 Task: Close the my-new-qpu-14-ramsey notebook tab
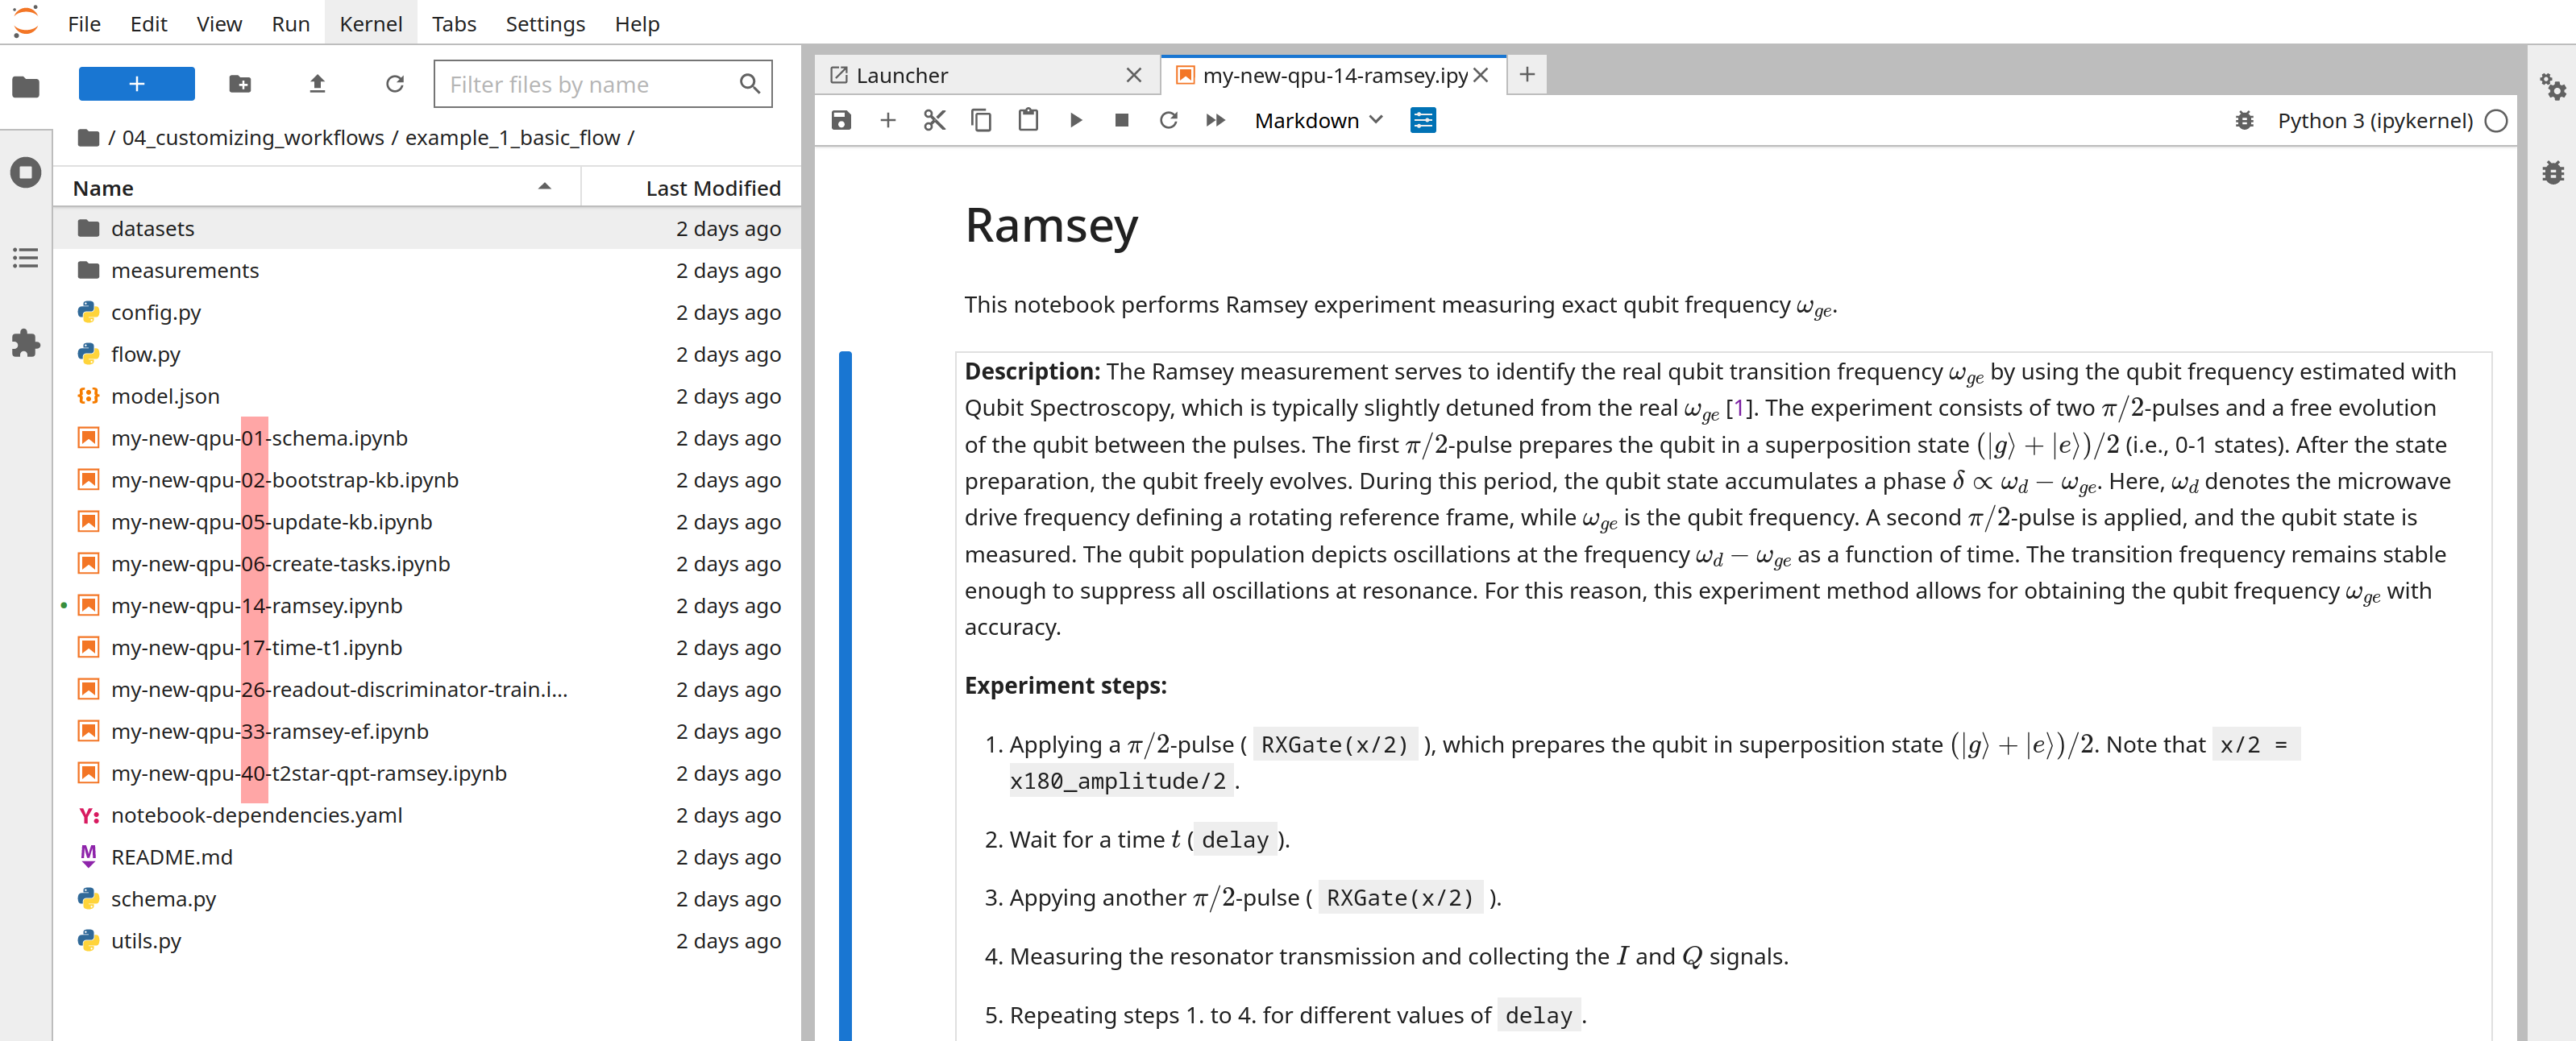coord(1481,75)
